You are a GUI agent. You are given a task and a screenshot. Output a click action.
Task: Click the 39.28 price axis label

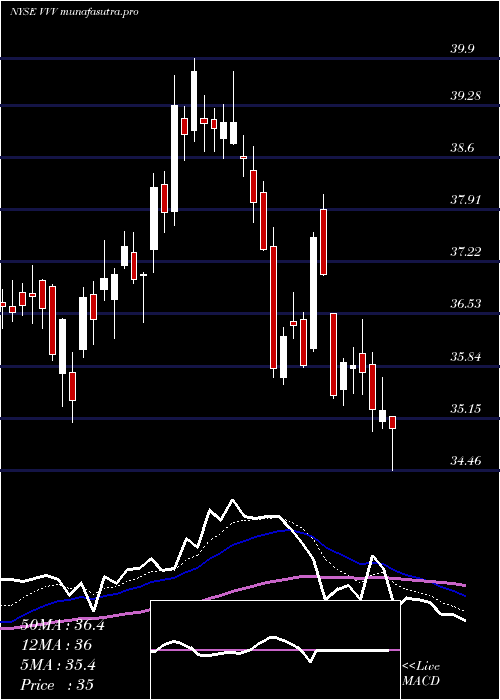pyautogui.click(x=465, y=96)
